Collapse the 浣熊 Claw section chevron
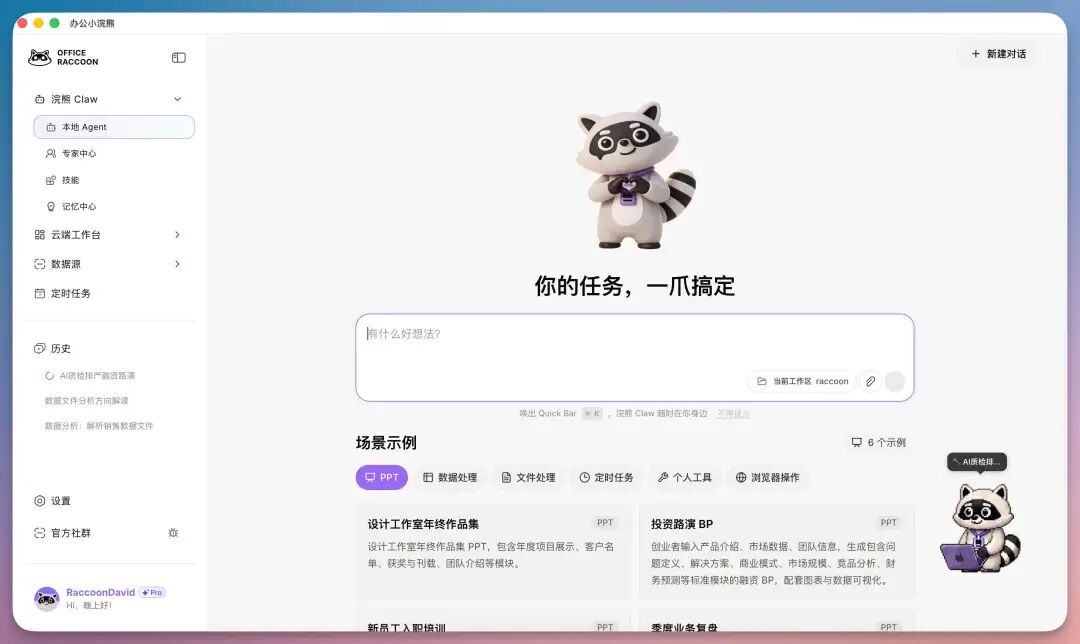The image size is (1080, 644). pos(177,99)
